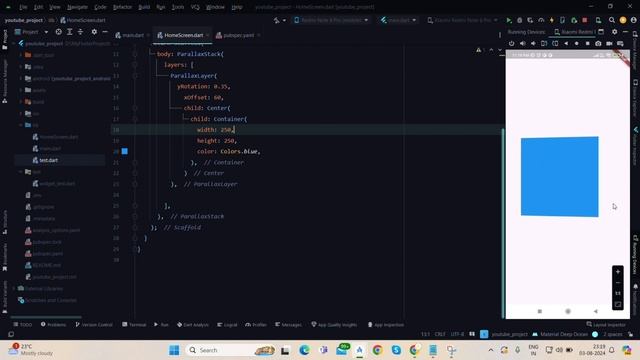Open Running Devices settings gear icon
Viewport: 640px width, 360px height.
coord(615,32)
